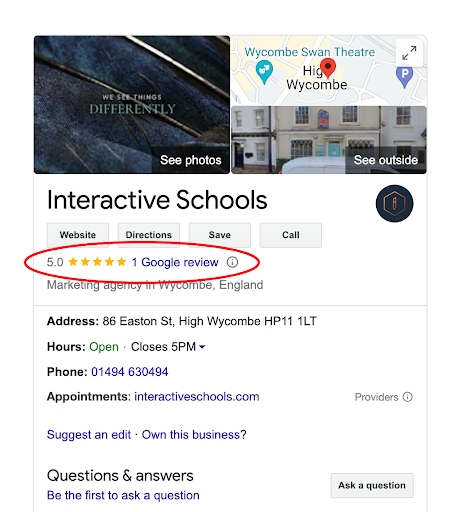Click the Wycombe Swan Theatre map label
Image resolution: width=463 pixels, height=512 pixels.
(310, 52)
